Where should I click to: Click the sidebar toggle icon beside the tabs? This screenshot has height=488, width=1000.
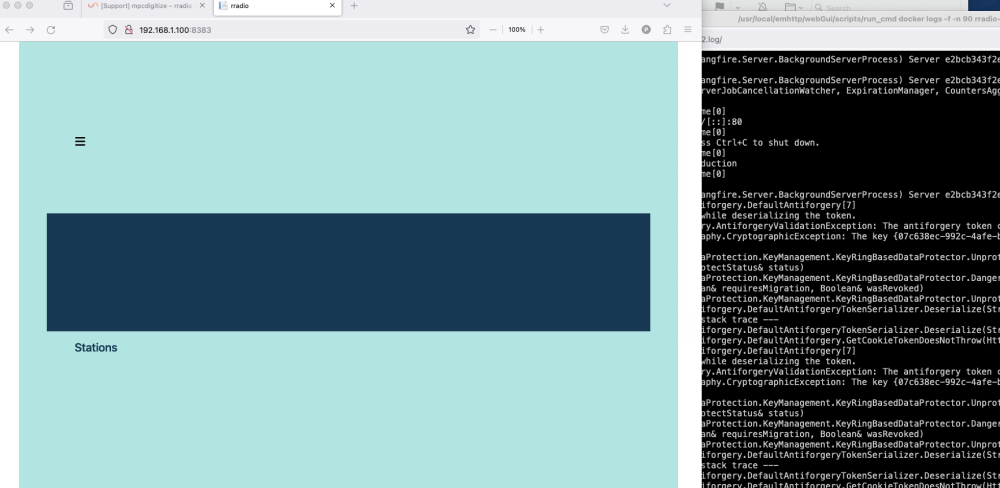(68, 6)
